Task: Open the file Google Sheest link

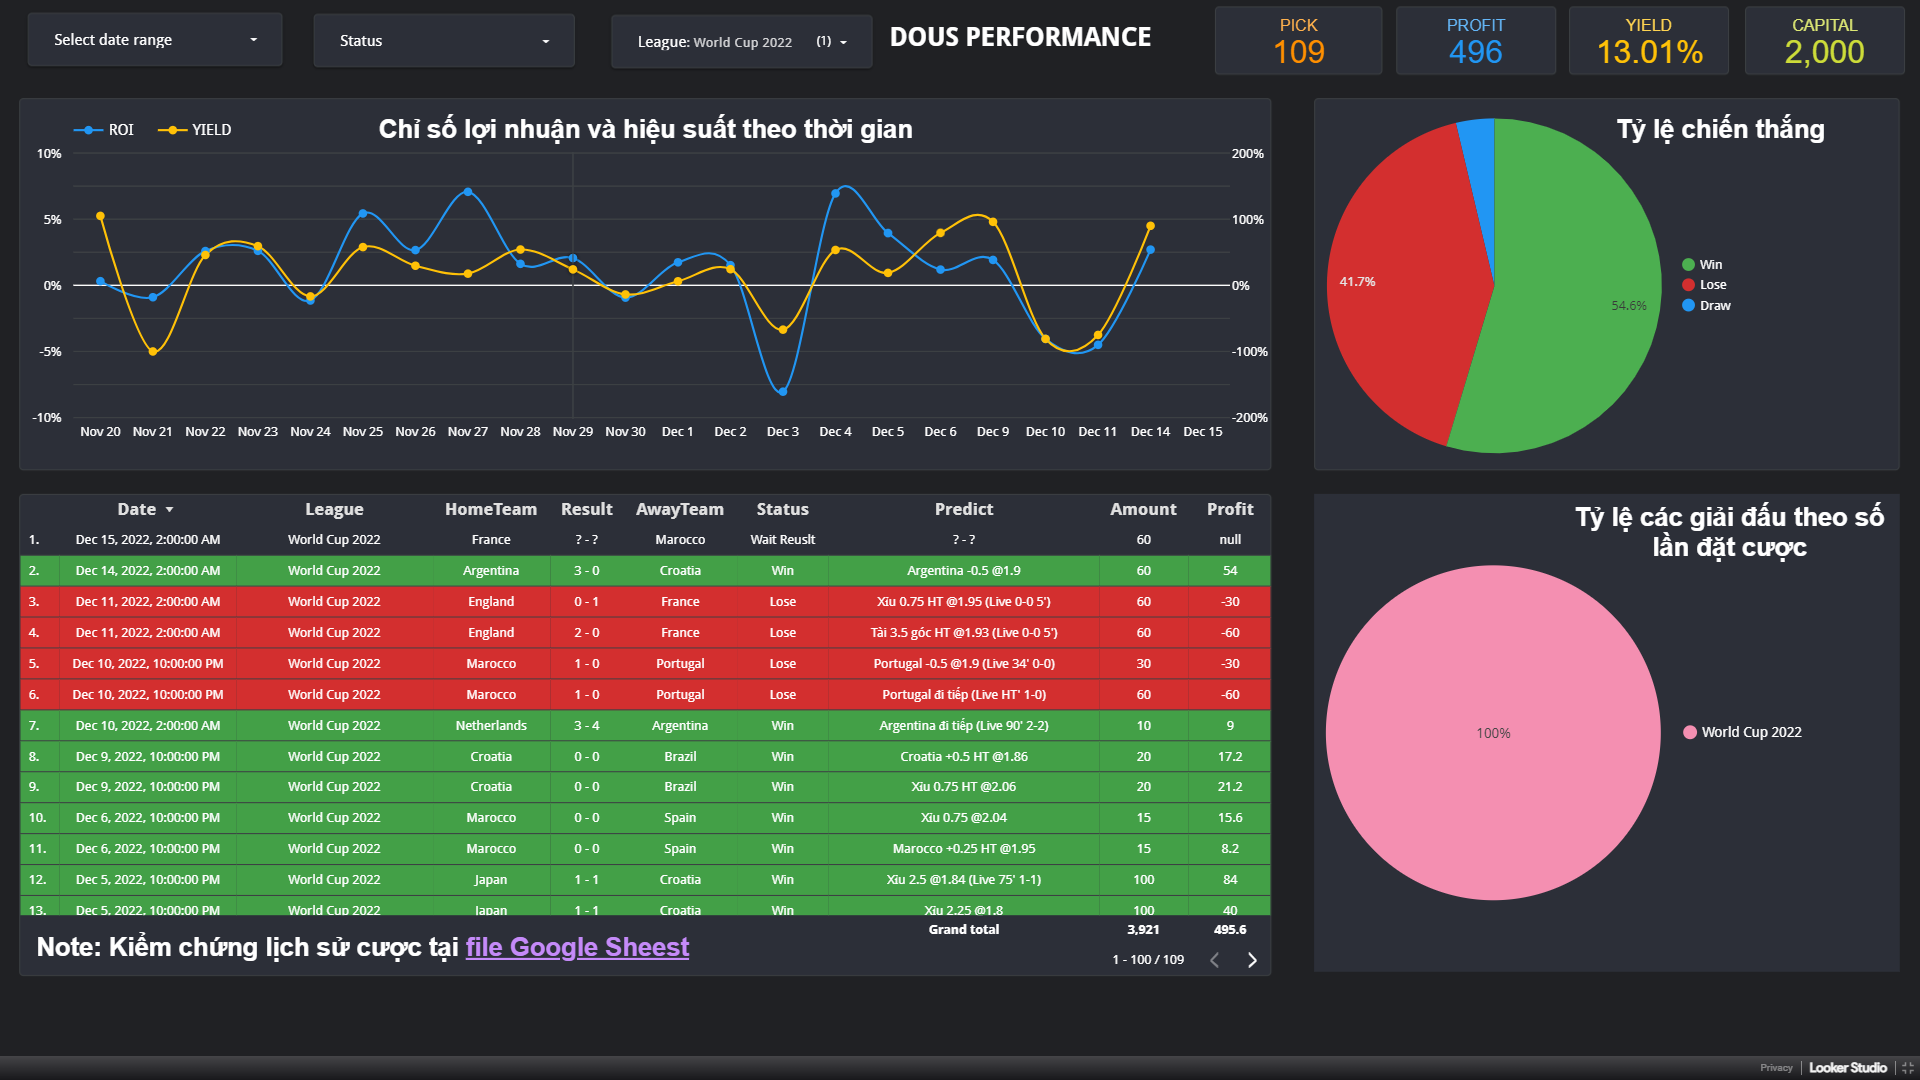Action: coord(577,947)
